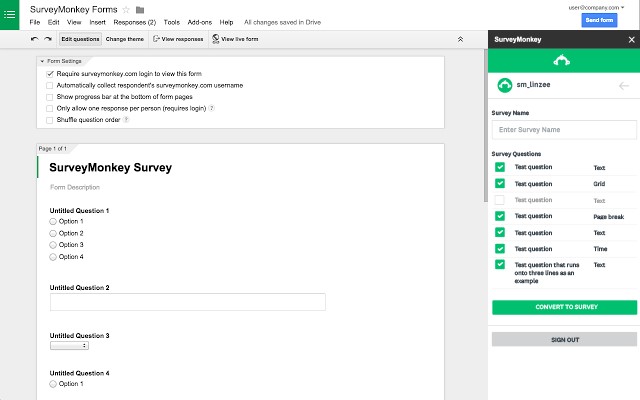Click View live form button
The width and height of the screenshot is (640, 400).
click(x=235, y=39)
